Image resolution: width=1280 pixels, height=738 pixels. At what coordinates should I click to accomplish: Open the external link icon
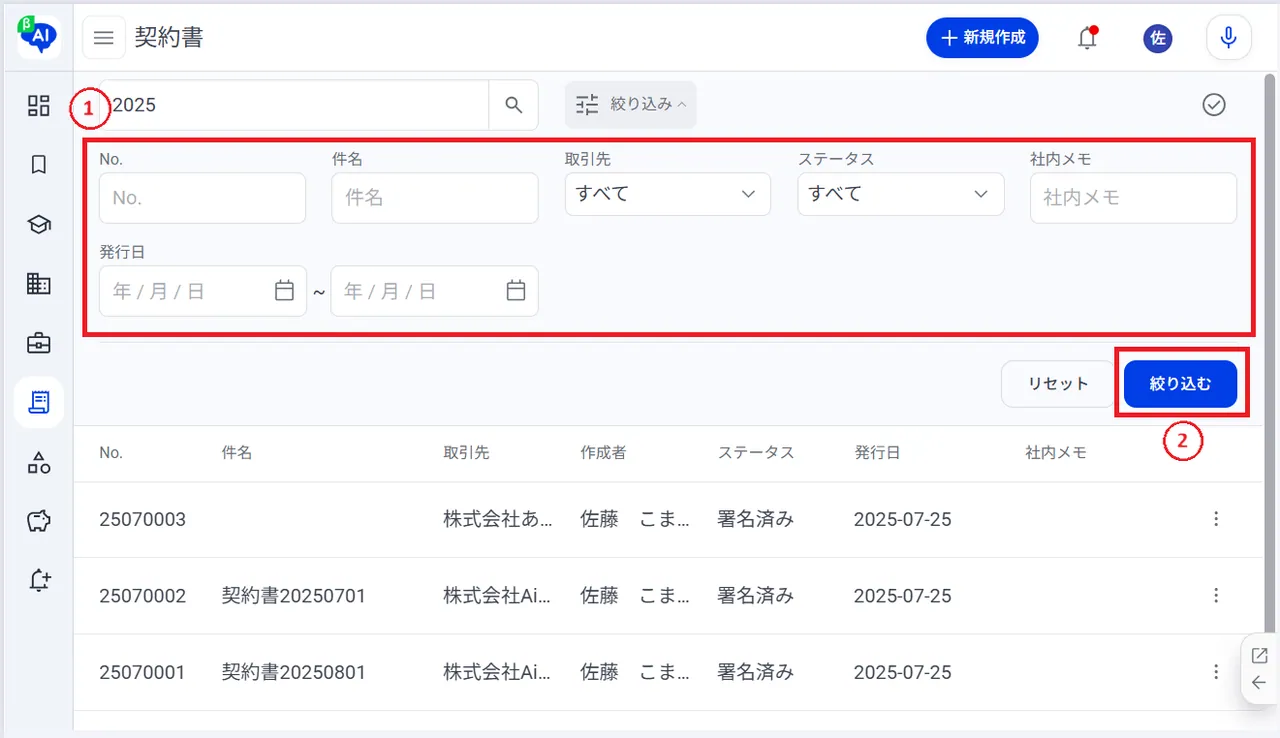click(1259, 656)
